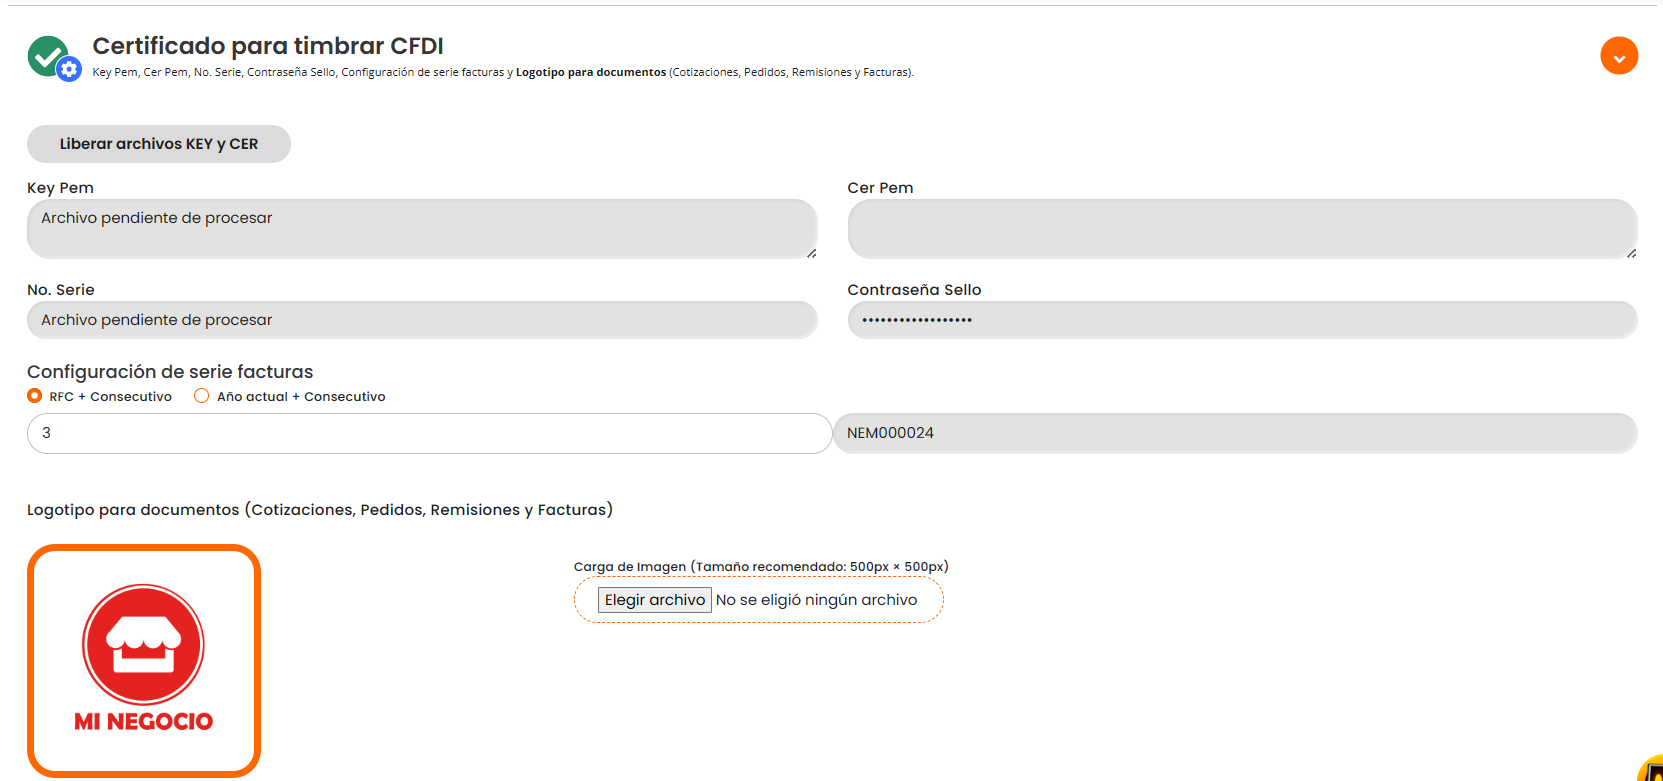Click the consecutive number field showing 3
This screenshot has height=781, width=1663.
click(429, 433)
